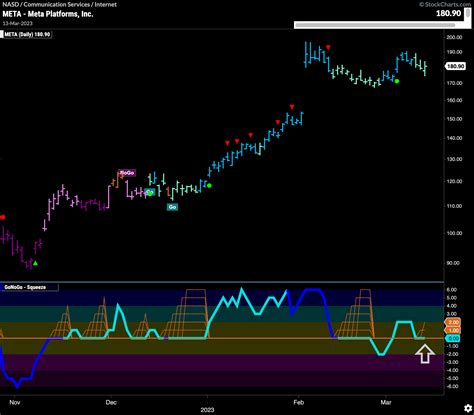Click the 200.00 price axis label
Image resolution: width=474 pixels, height=415 pixels.
click(x=454, y=37)
